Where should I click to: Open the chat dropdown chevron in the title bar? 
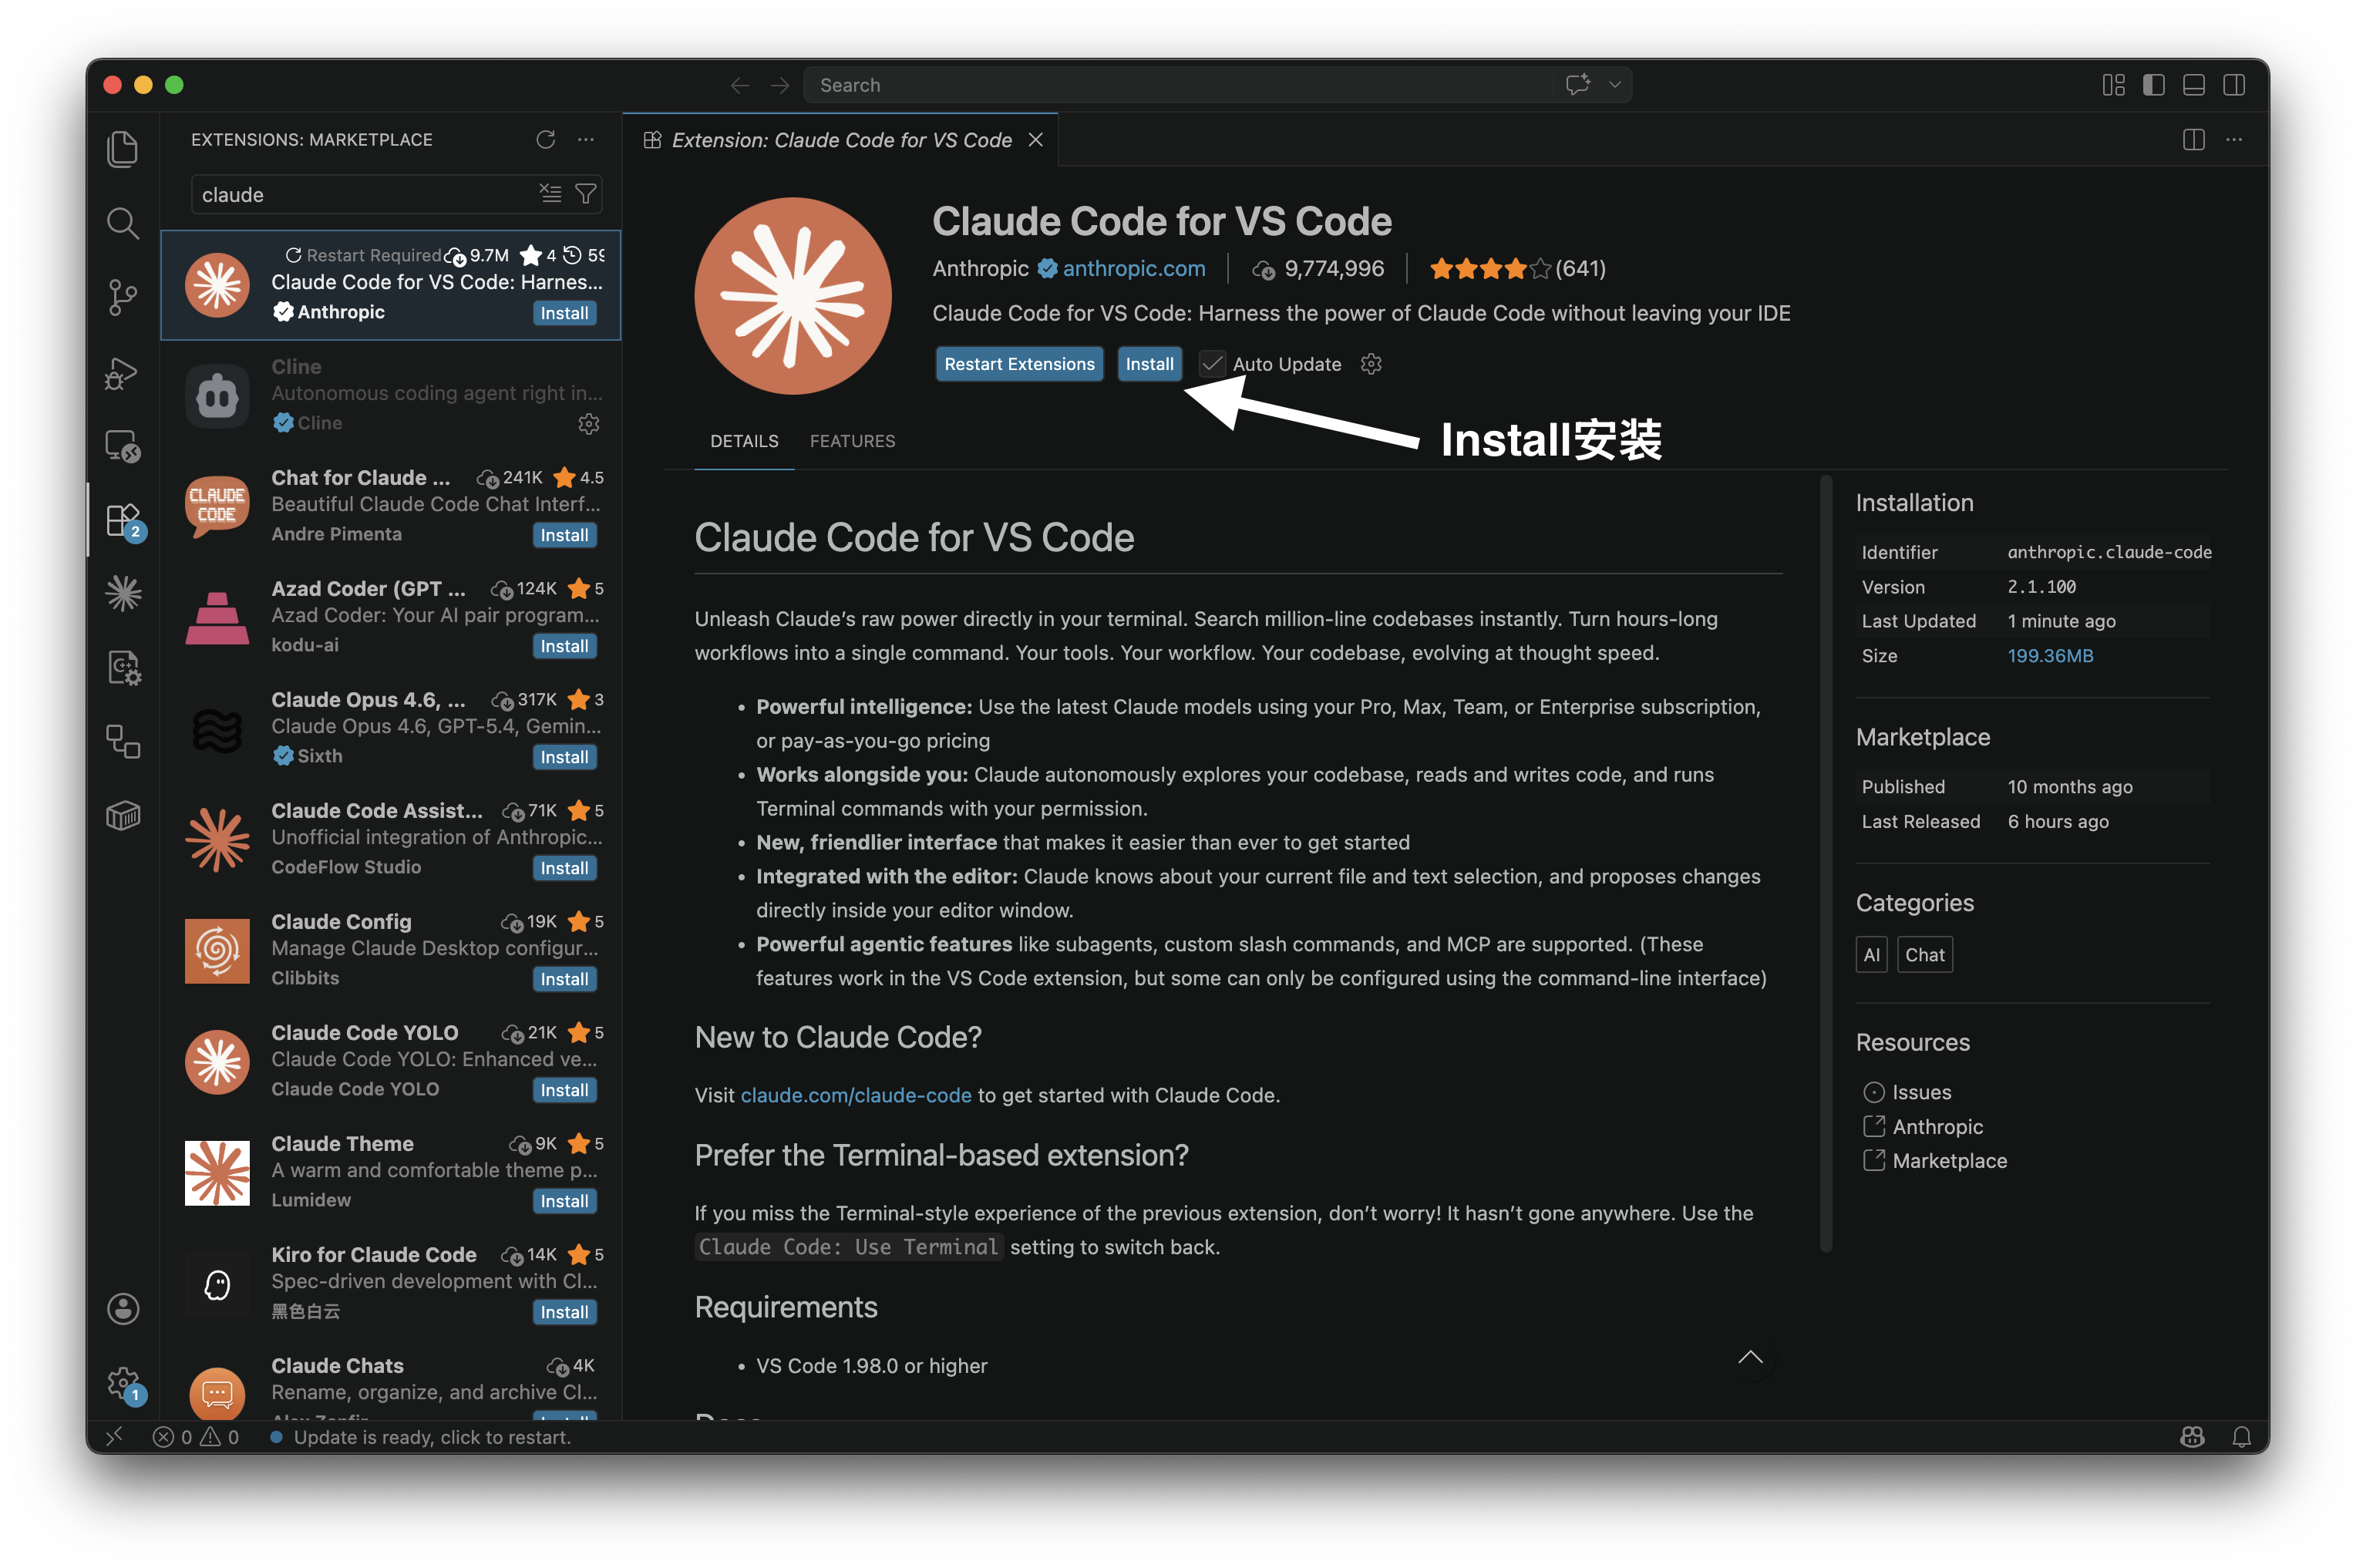[1614, 85]
